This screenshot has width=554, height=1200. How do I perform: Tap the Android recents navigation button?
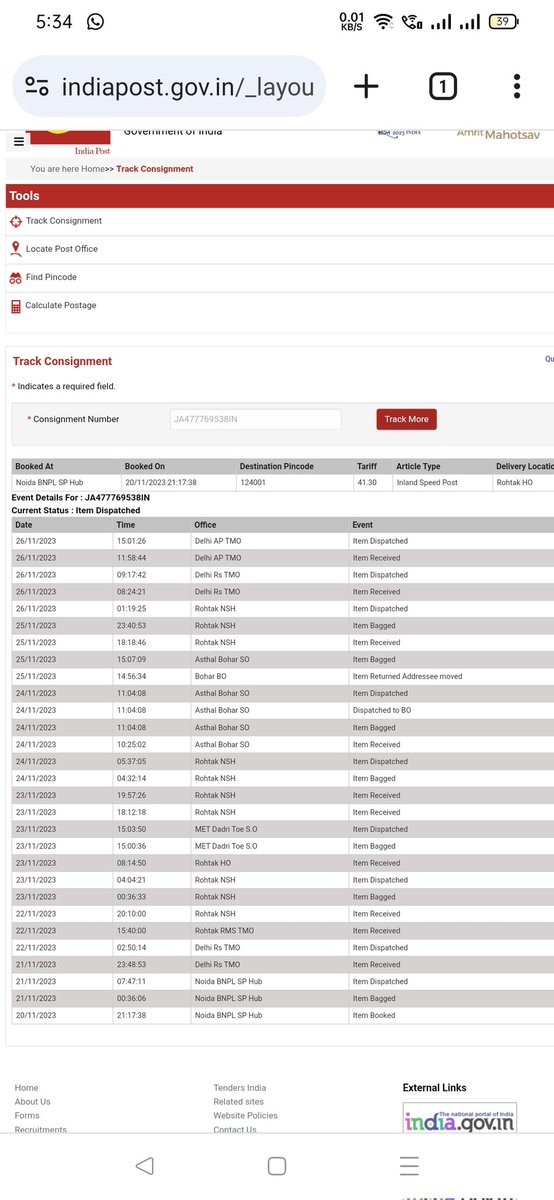point(409,1165)
